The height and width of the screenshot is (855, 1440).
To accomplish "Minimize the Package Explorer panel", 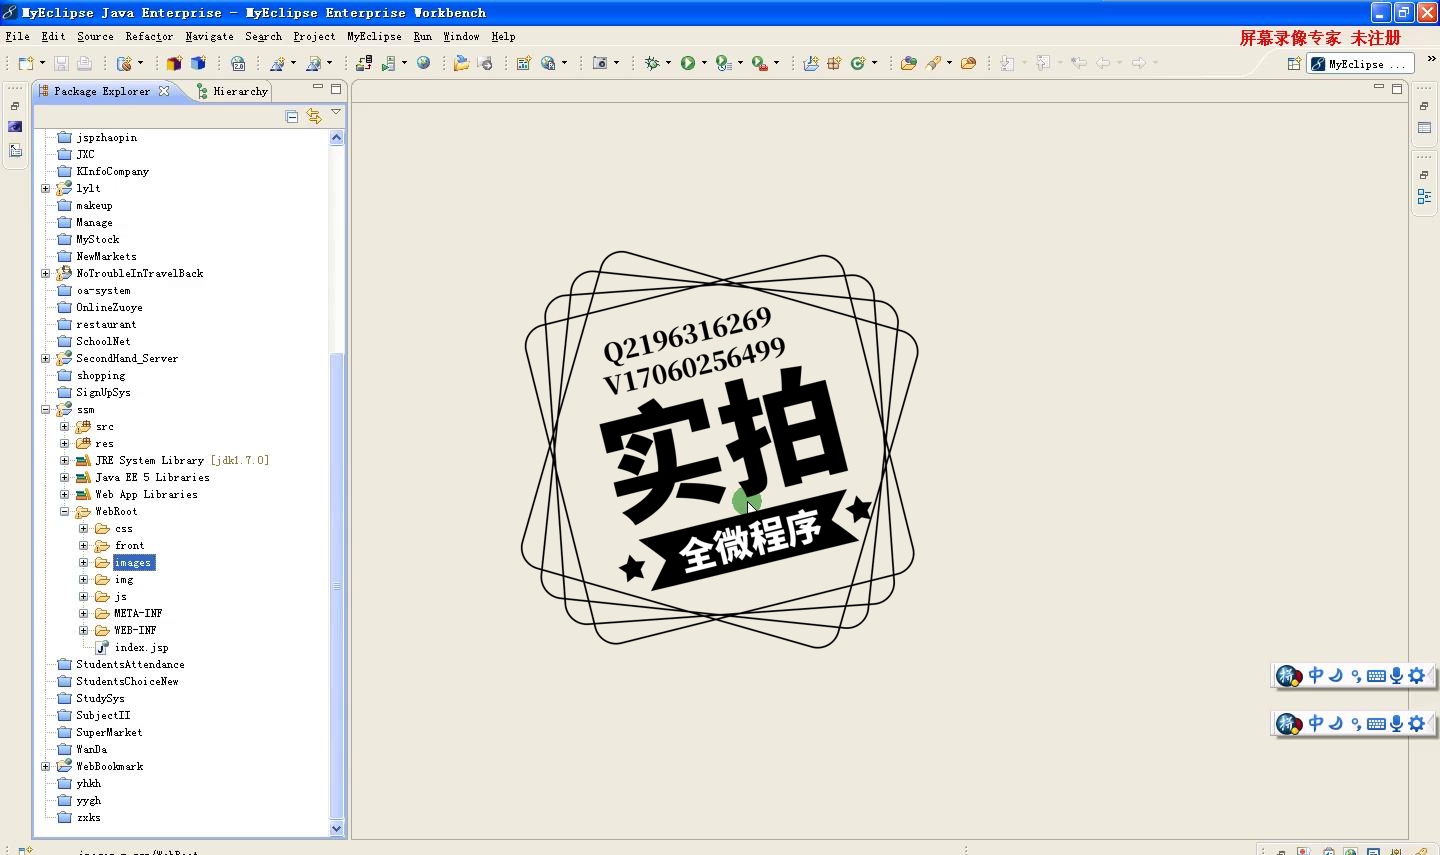I will tap(317, 88).
